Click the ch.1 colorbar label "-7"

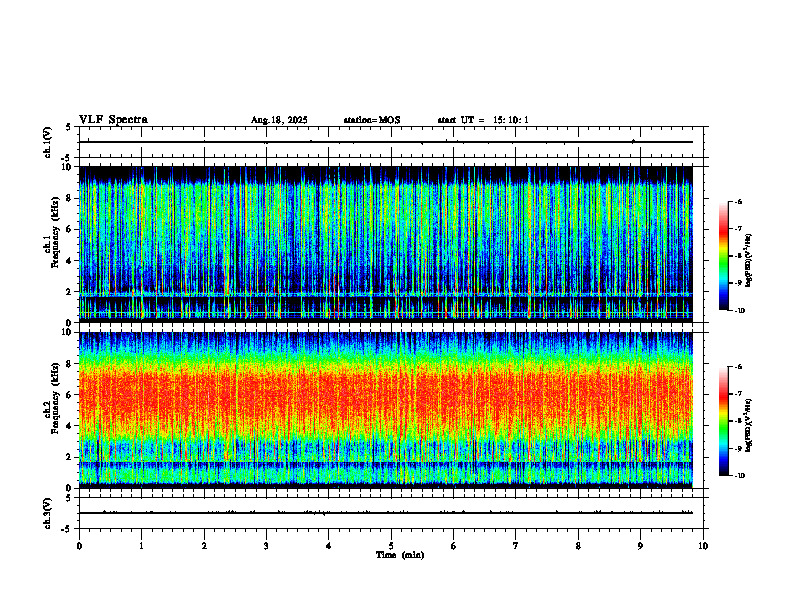point(738,228)
